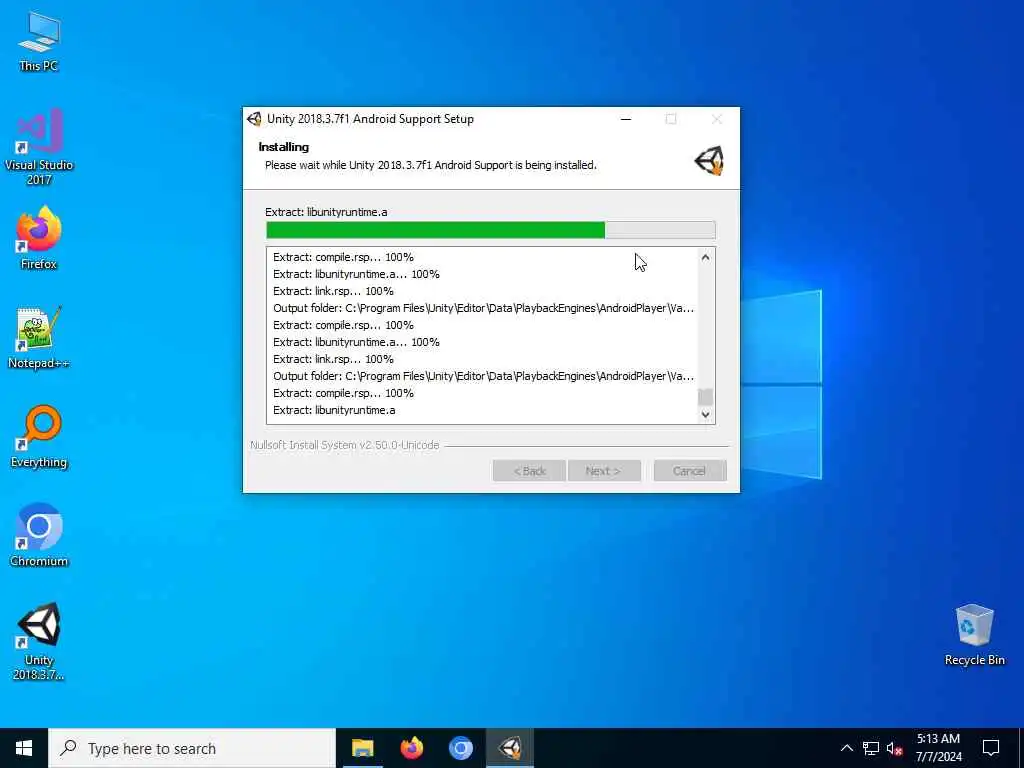Open the clock showing 5:13 AM

click(938, 748)
